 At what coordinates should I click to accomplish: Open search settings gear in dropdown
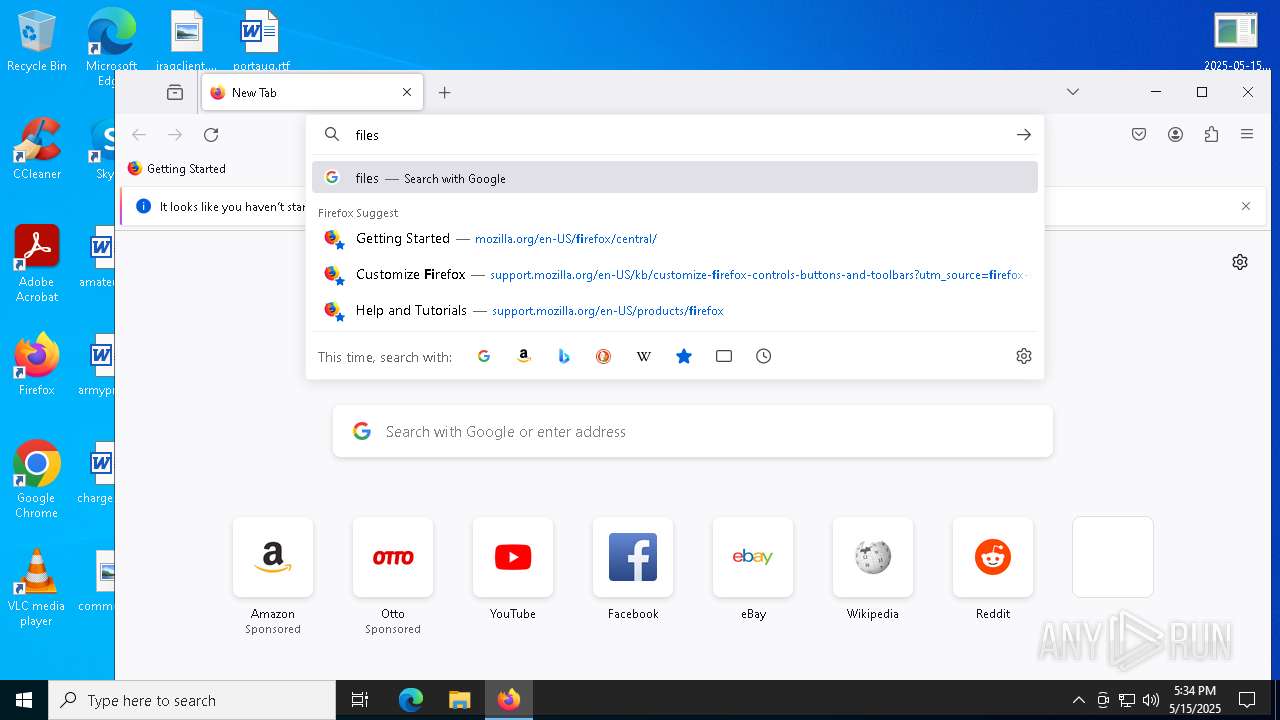[x=1024, y=356]
